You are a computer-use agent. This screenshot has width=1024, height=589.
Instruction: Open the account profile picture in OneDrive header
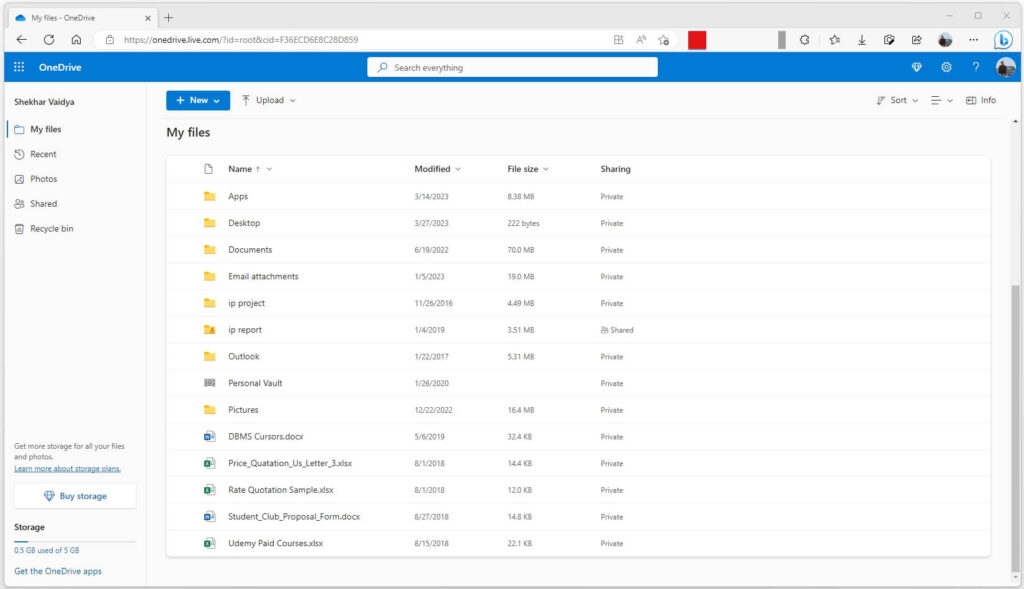coord(1005,67)
